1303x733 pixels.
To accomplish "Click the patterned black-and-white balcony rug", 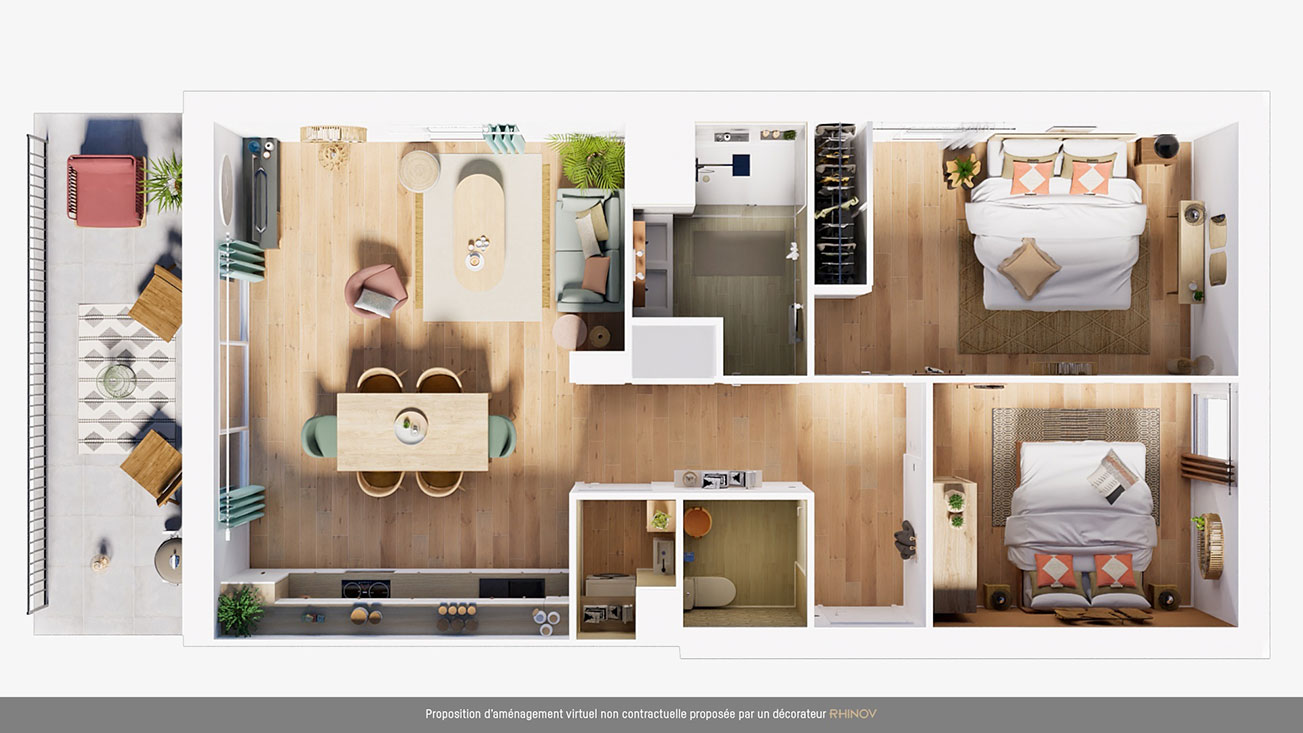I will [116, 378].
